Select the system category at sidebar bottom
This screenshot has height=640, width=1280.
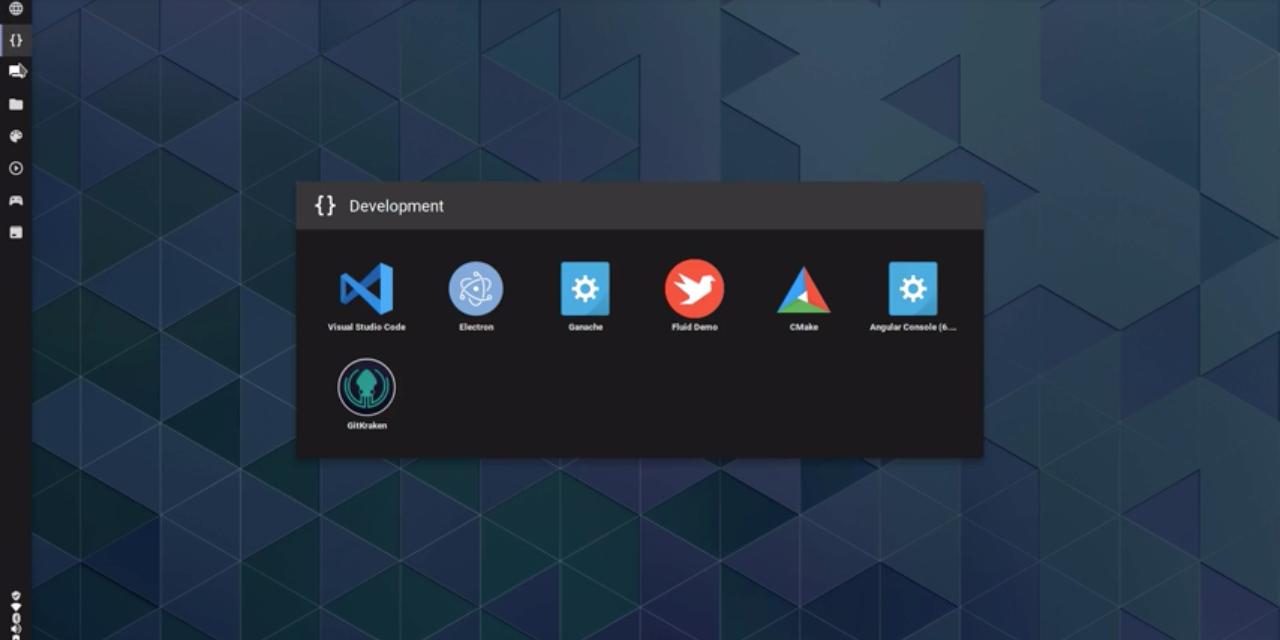click(x=15, y=231)
